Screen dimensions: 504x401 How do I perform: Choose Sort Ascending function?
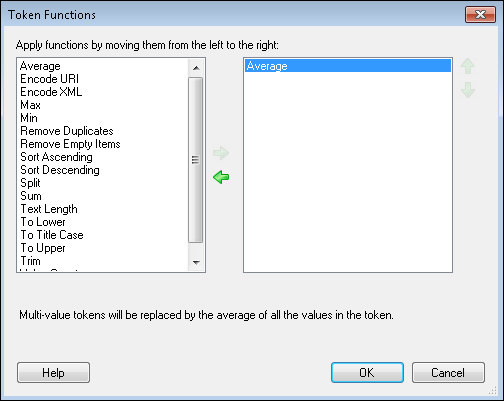coord(56,157)
